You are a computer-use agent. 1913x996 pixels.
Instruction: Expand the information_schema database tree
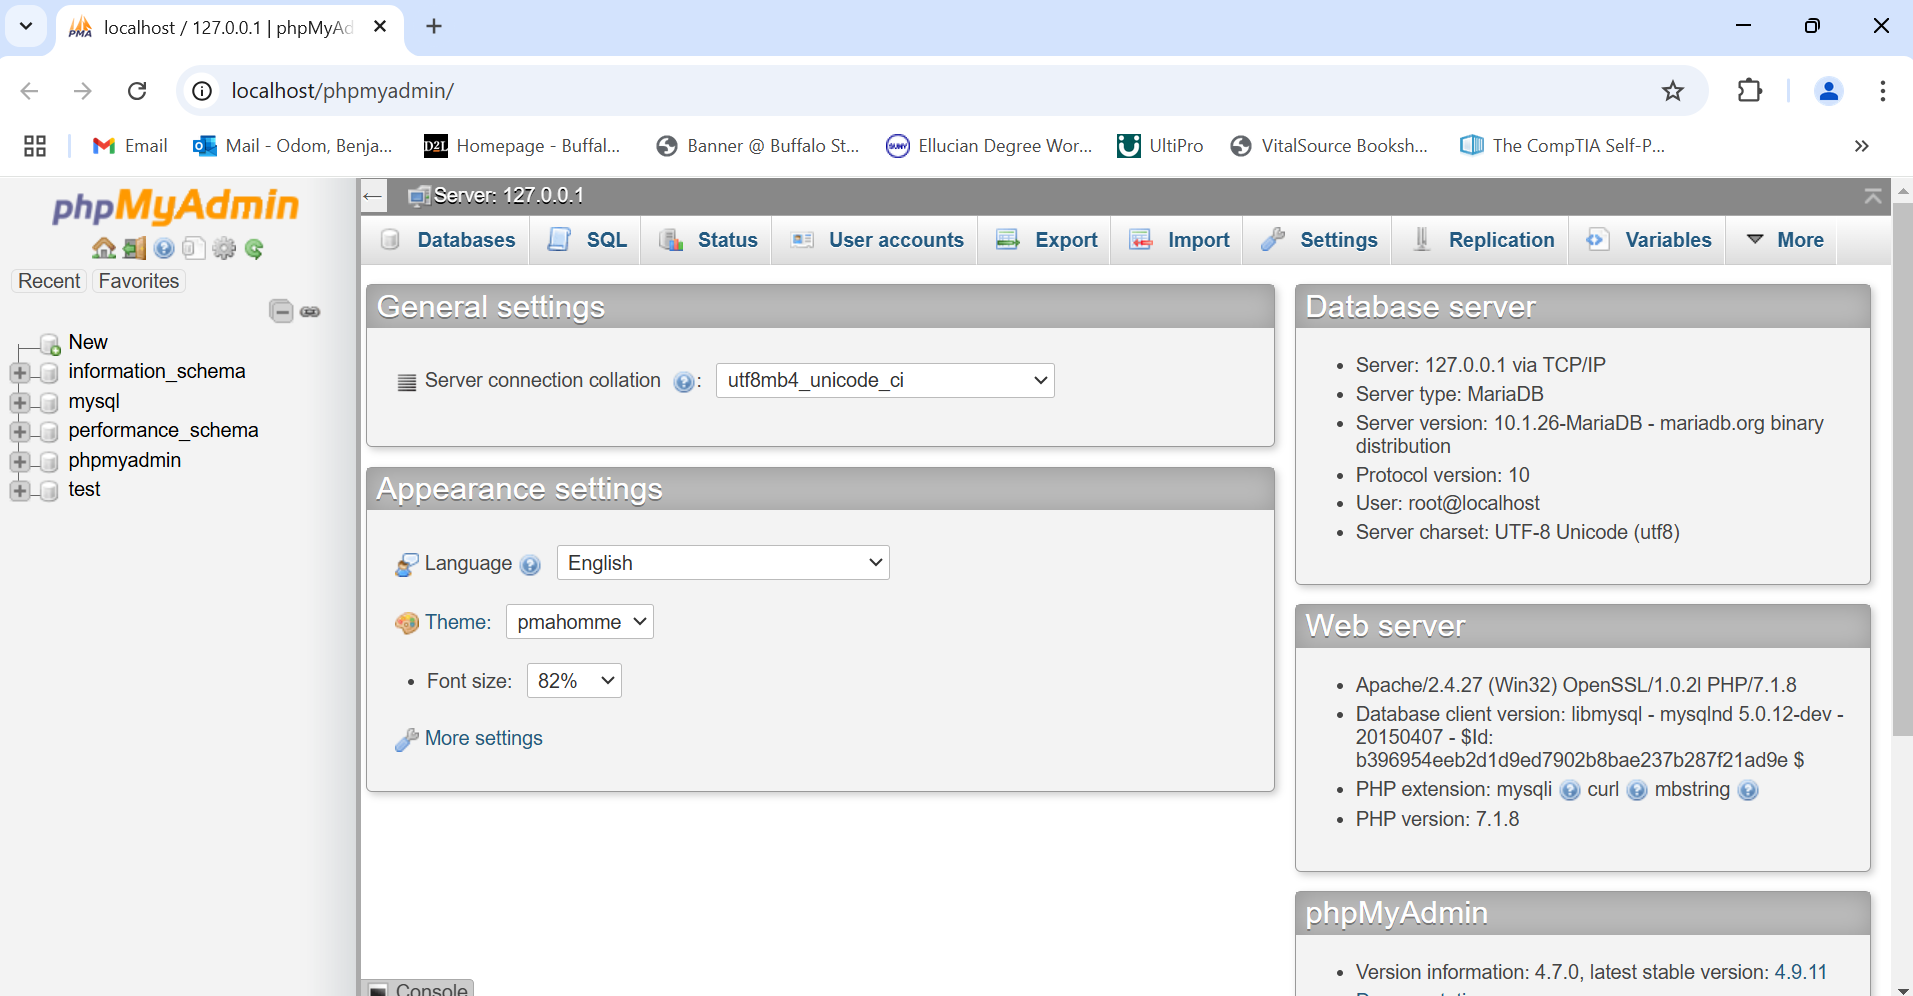click(x=19, y=372)
